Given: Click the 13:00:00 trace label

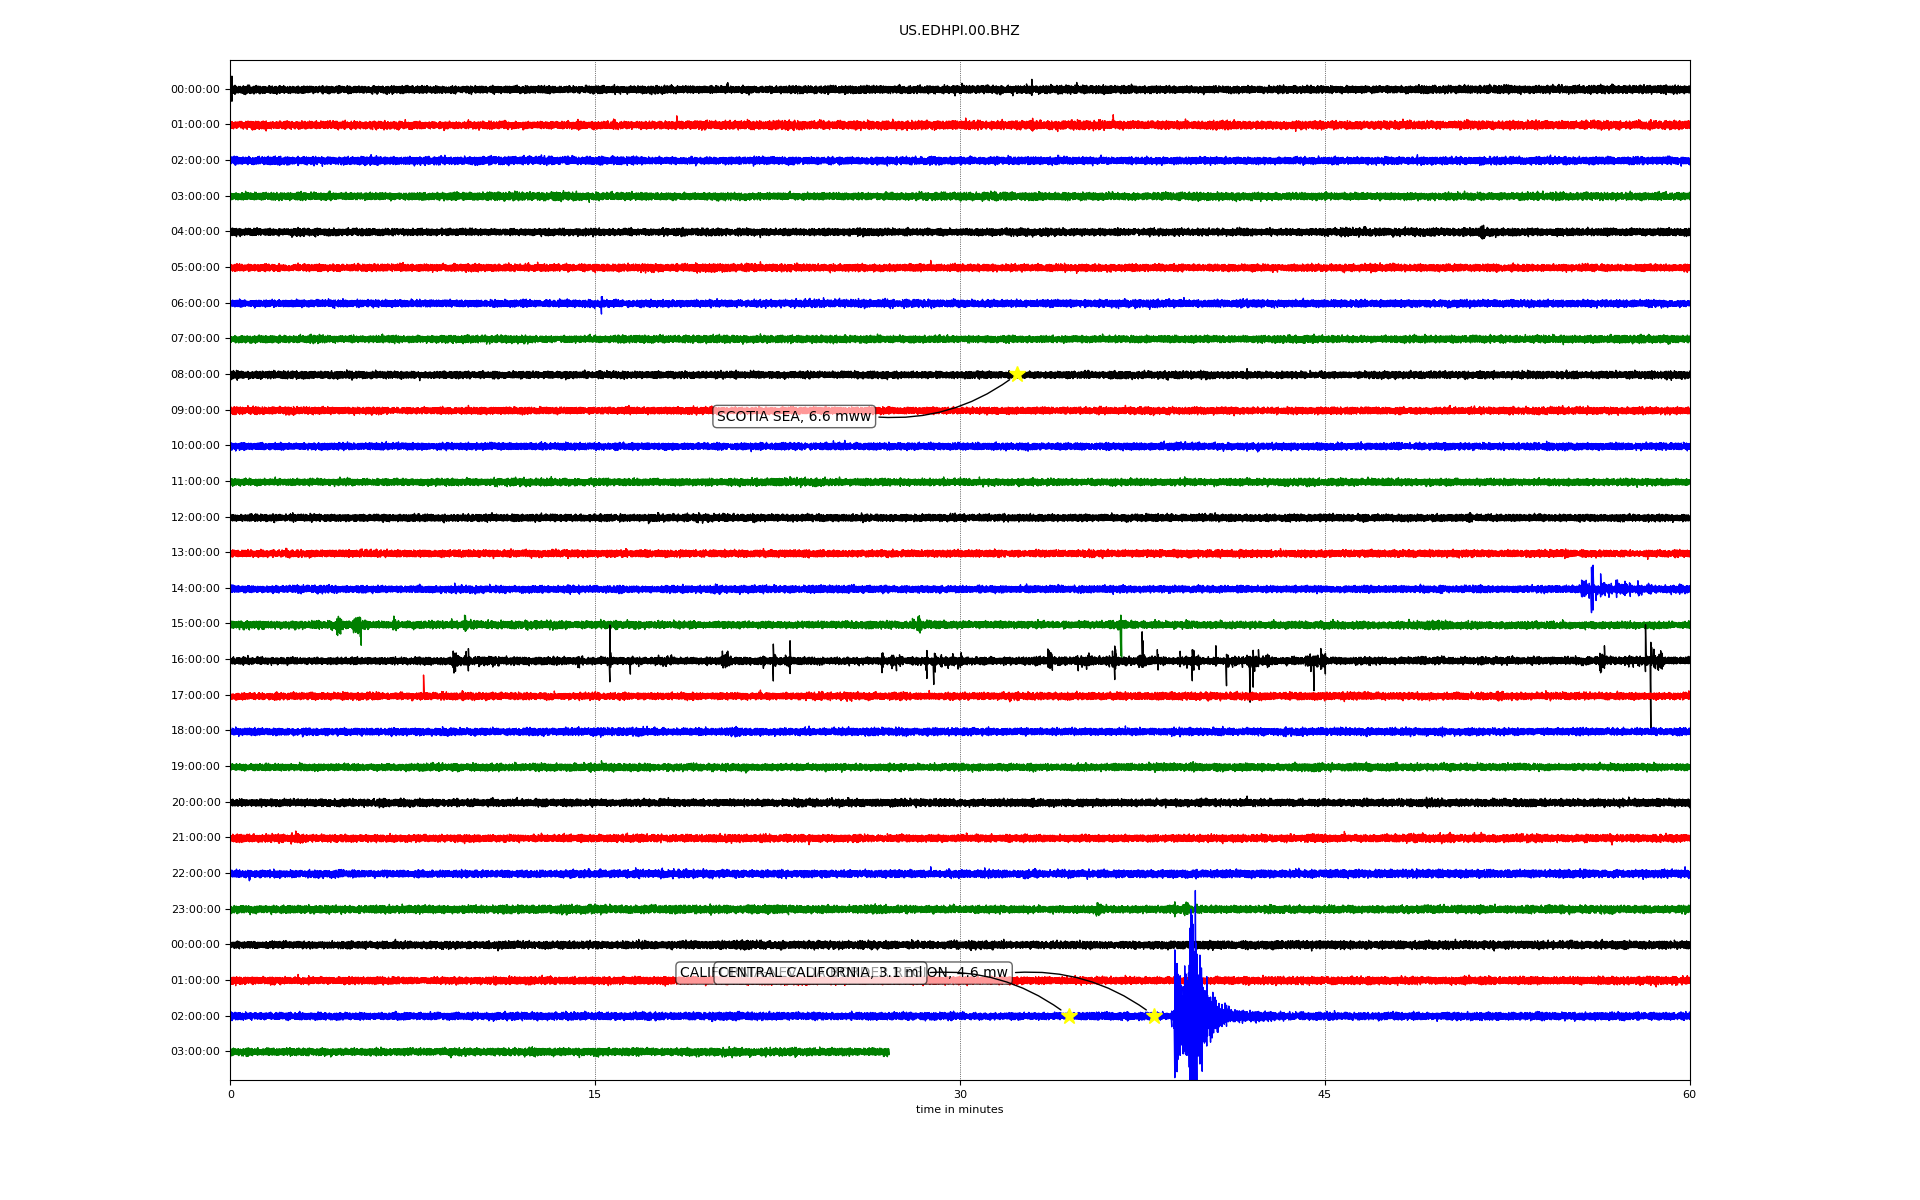Looking at the screenshot, I should click(x=195, y=553).
